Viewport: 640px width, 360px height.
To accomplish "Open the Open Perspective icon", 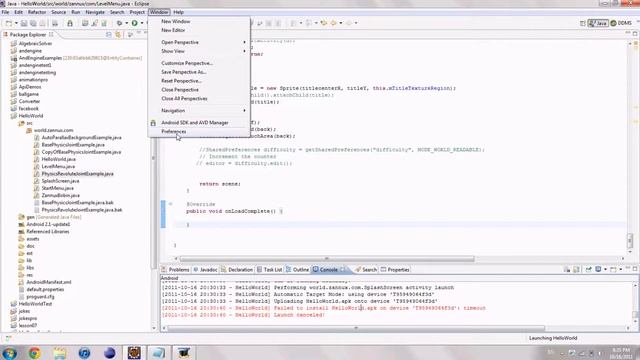I will pyautogui.click(x=583, y=23).
